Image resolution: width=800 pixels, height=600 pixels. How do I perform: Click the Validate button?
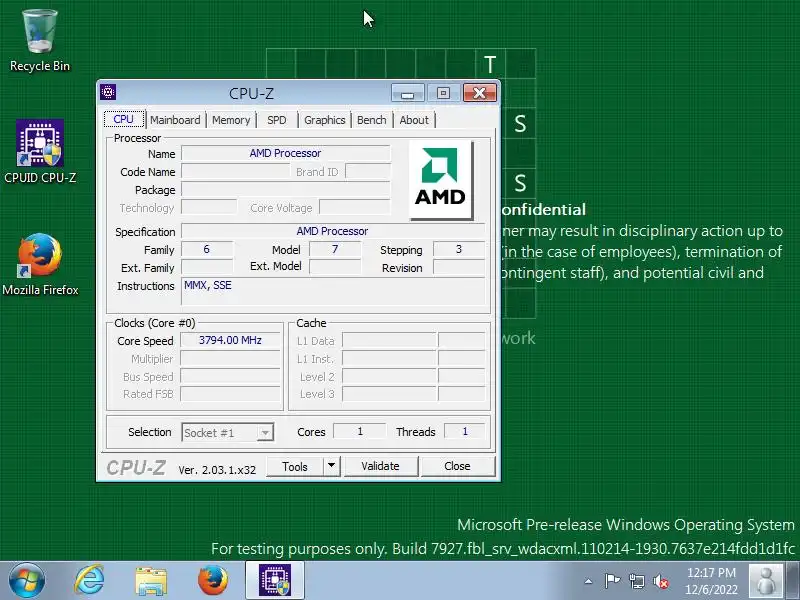381,466
